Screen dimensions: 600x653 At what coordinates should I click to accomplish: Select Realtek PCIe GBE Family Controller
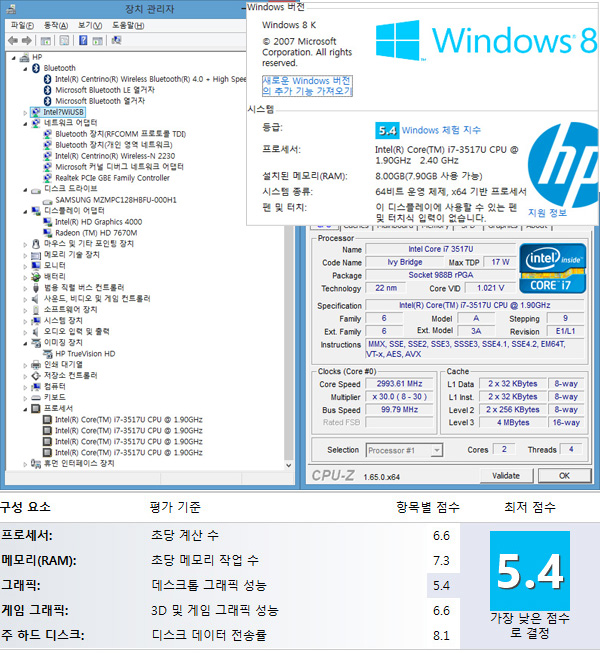pos(112,178)
